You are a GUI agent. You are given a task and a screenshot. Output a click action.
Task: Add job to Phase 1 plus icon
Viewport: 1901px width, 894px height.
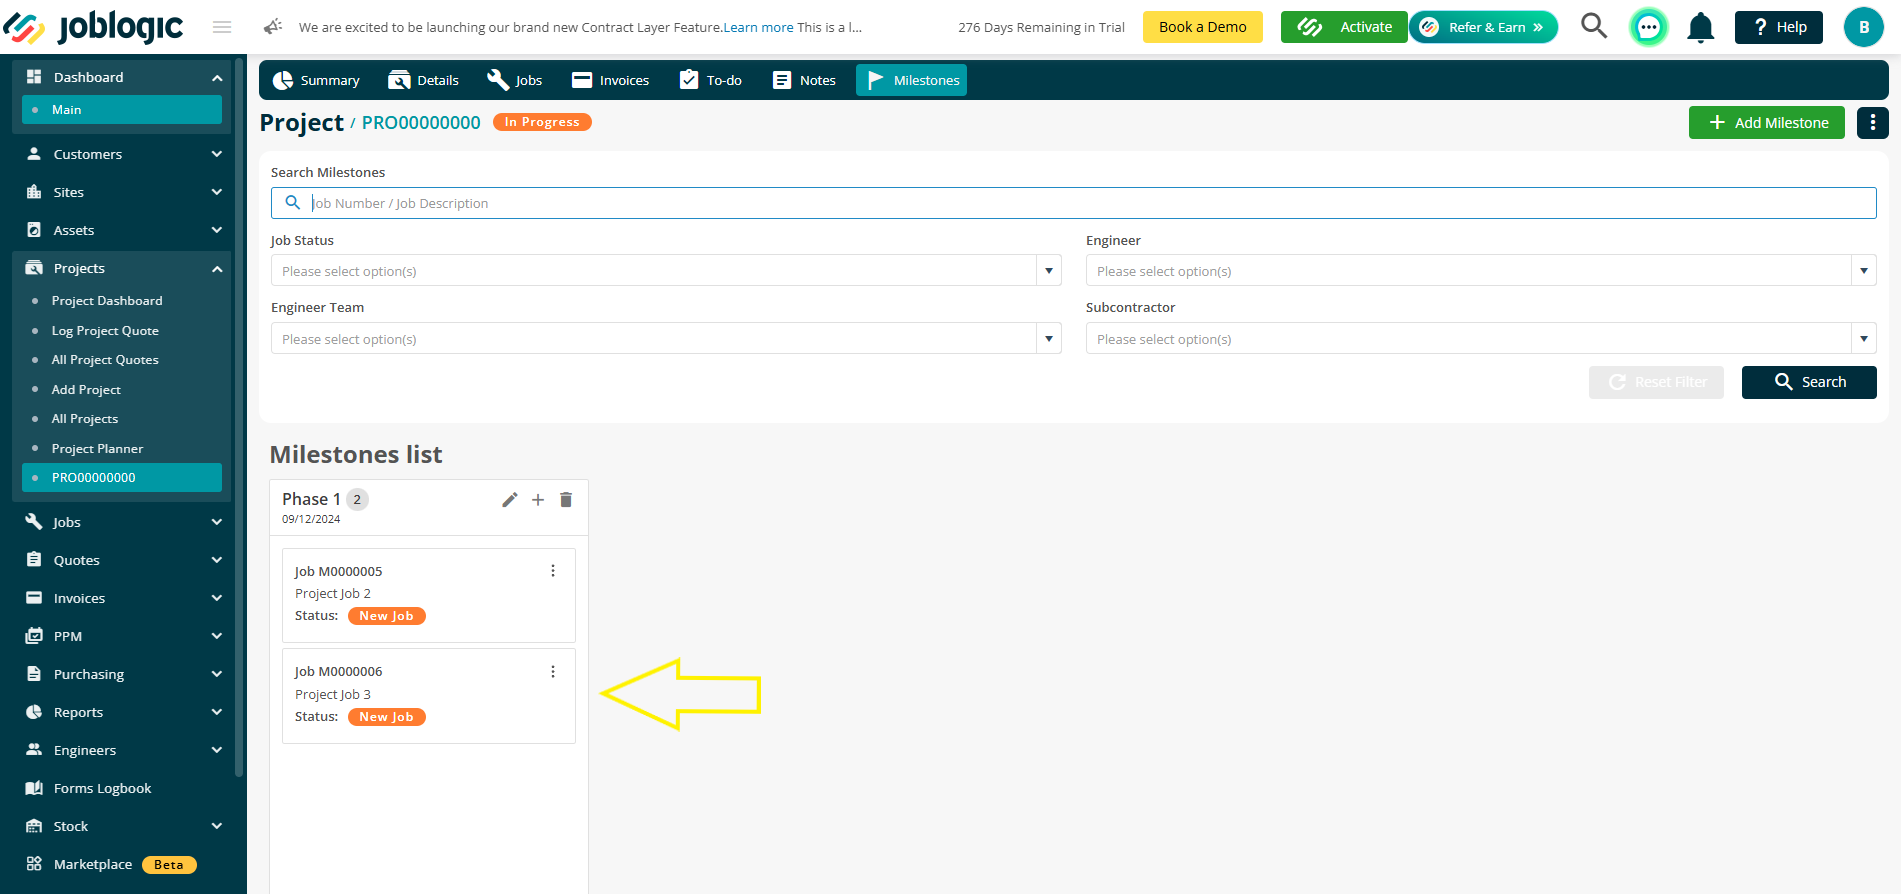[x=538, y=500]
